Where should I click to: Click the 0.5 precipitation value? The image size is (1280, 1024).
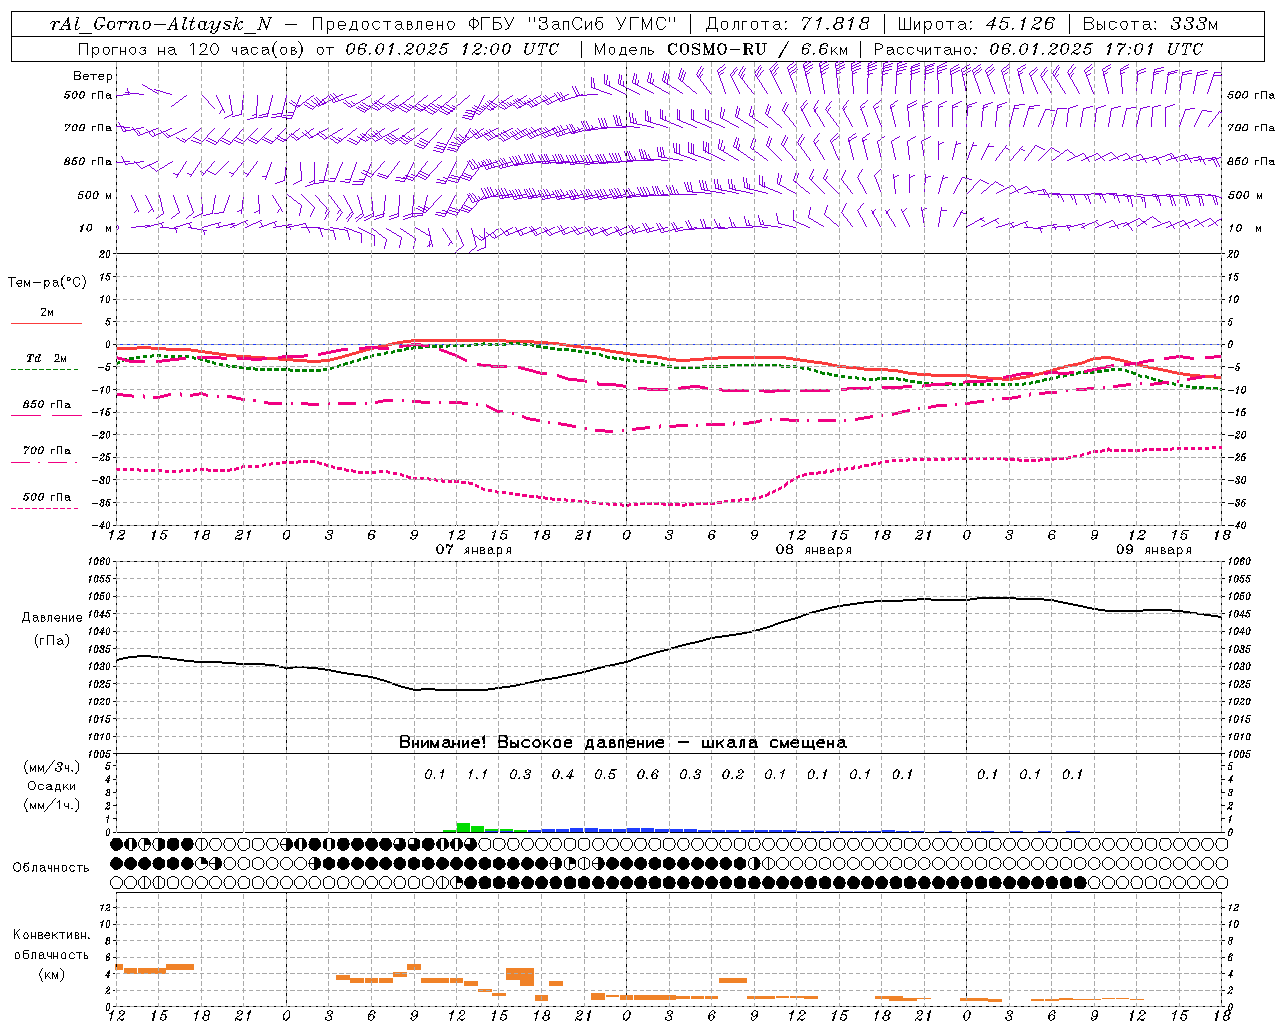pos(605,774)
